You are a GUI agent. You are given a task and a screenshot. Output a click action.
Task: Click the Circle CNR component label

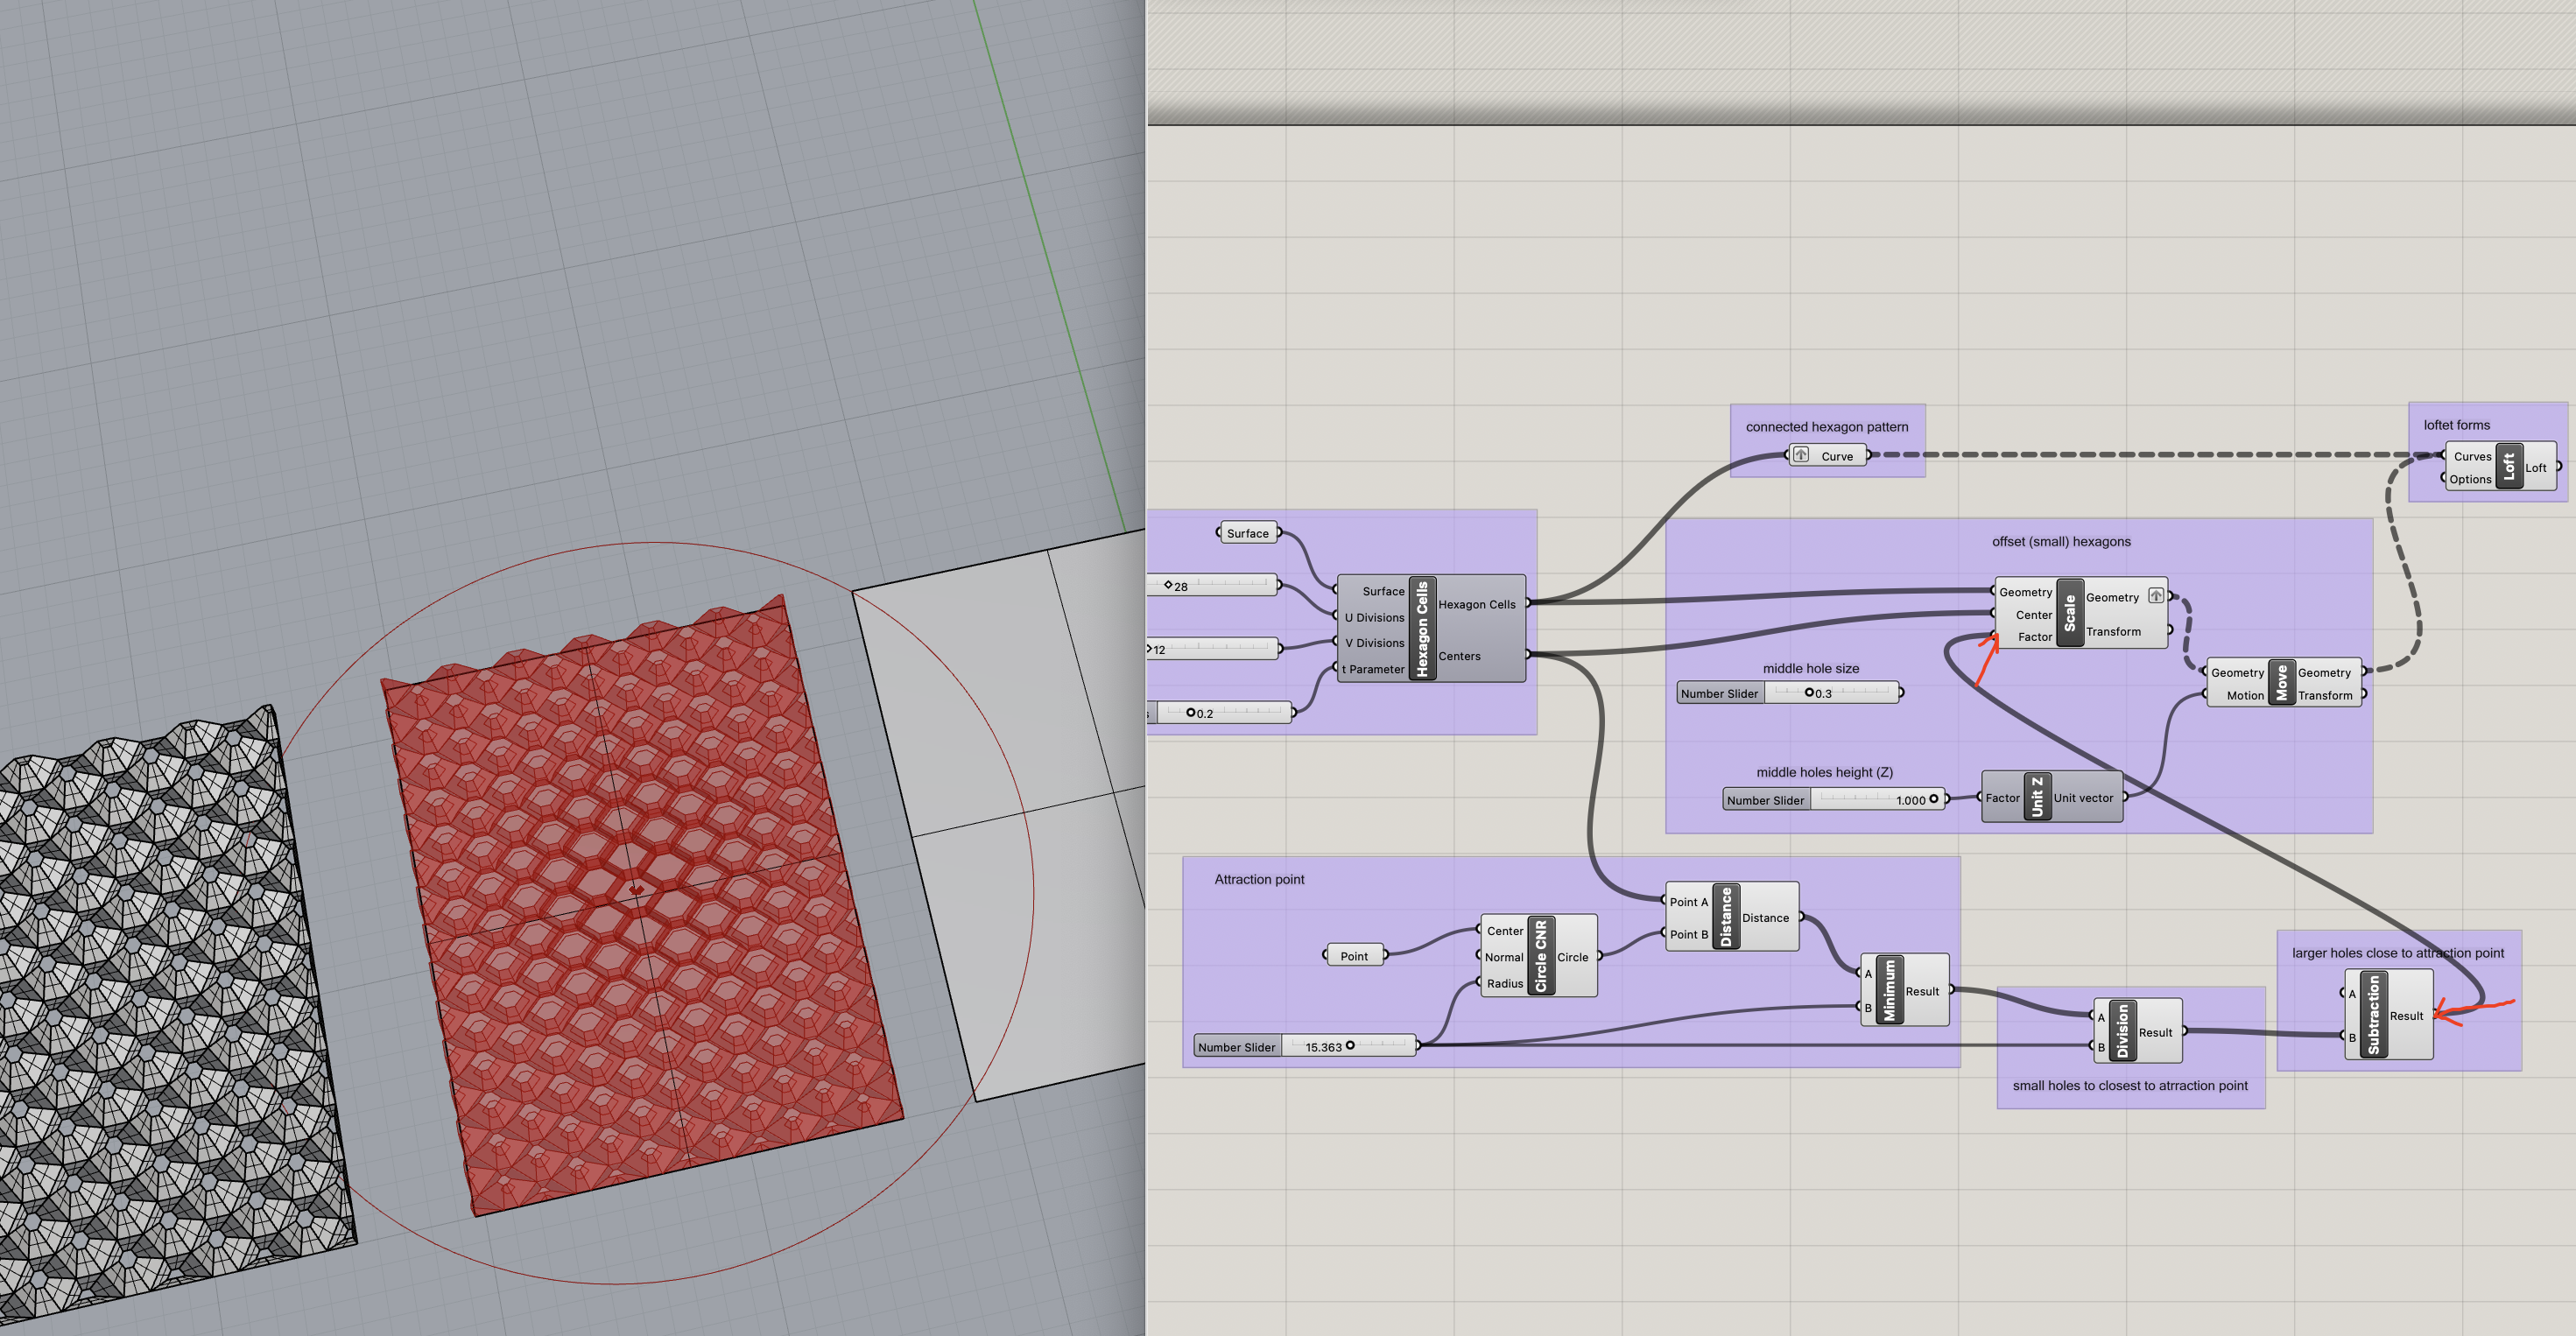click(1540, 955)
